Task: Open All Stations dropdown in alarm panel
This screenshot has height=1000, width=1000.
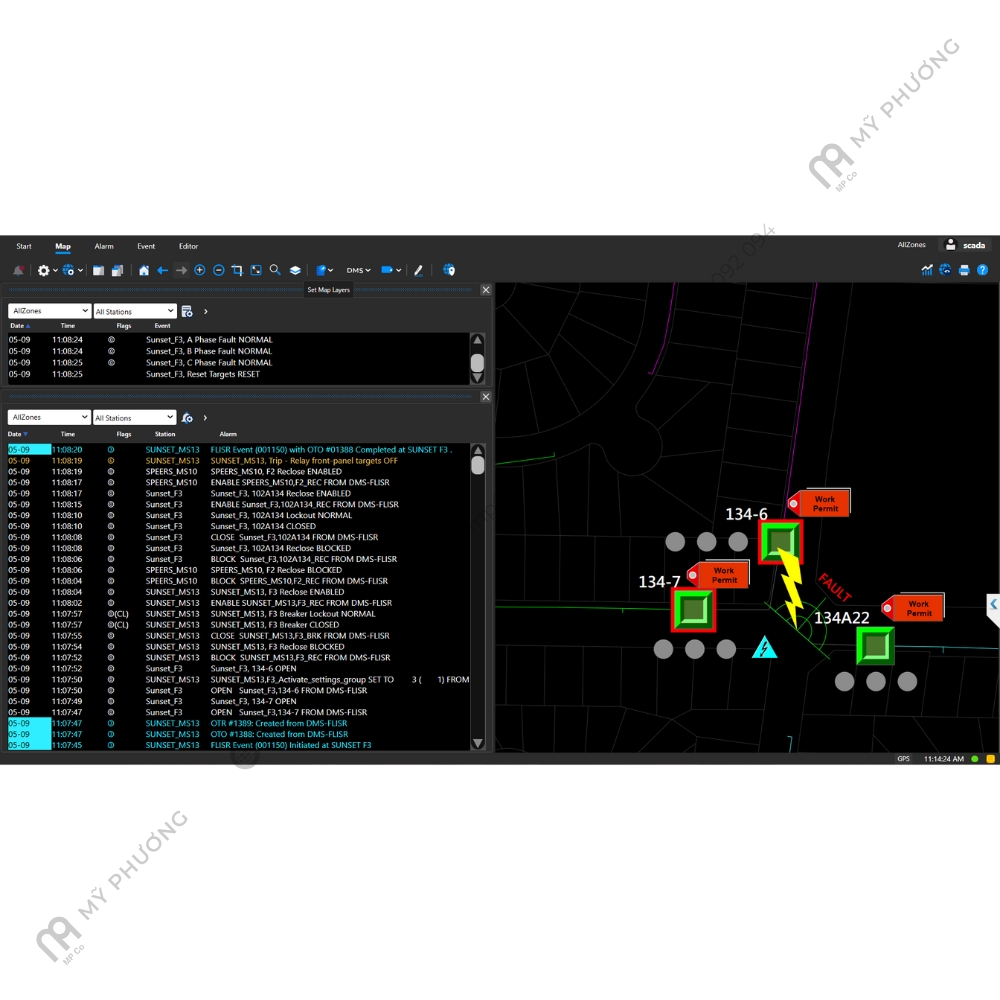Action: click(x=134, y=418)
